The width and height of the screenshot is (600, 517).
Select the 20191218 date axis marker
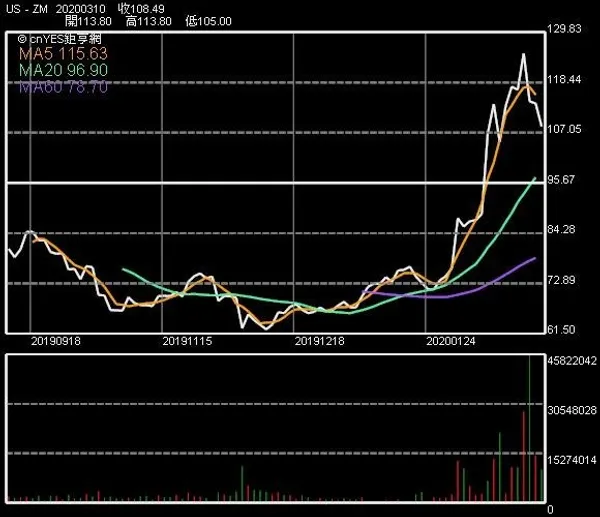(x=320, y=341)
